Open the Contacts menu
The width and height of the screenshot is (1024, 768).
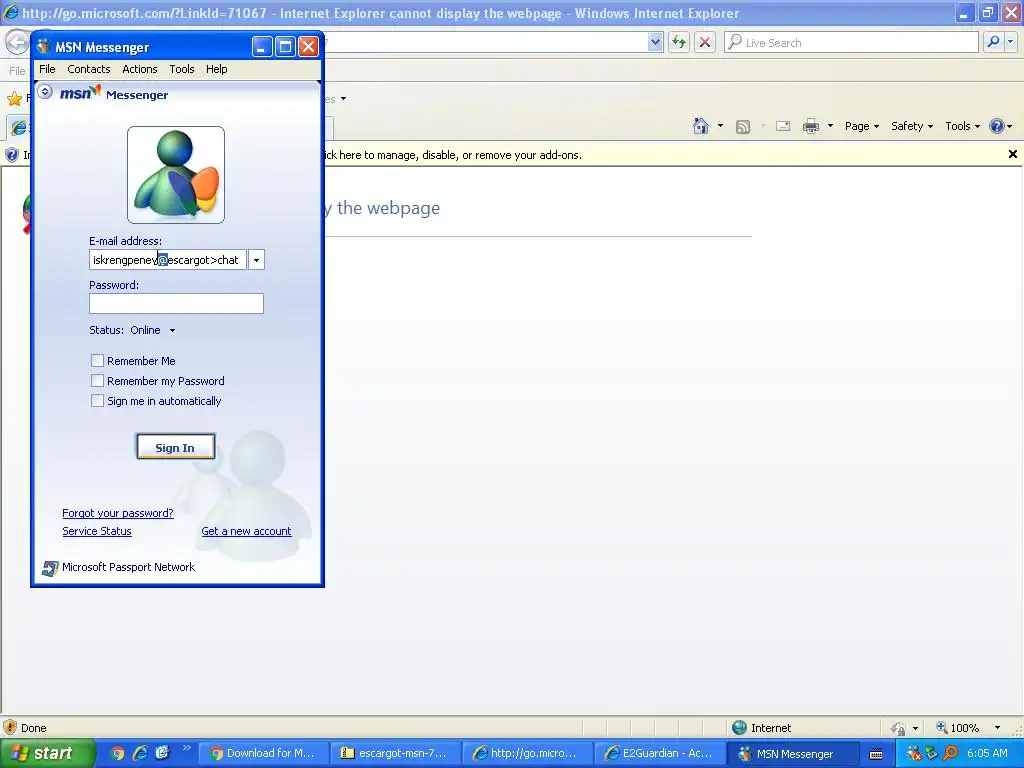(x=89, y=69)
